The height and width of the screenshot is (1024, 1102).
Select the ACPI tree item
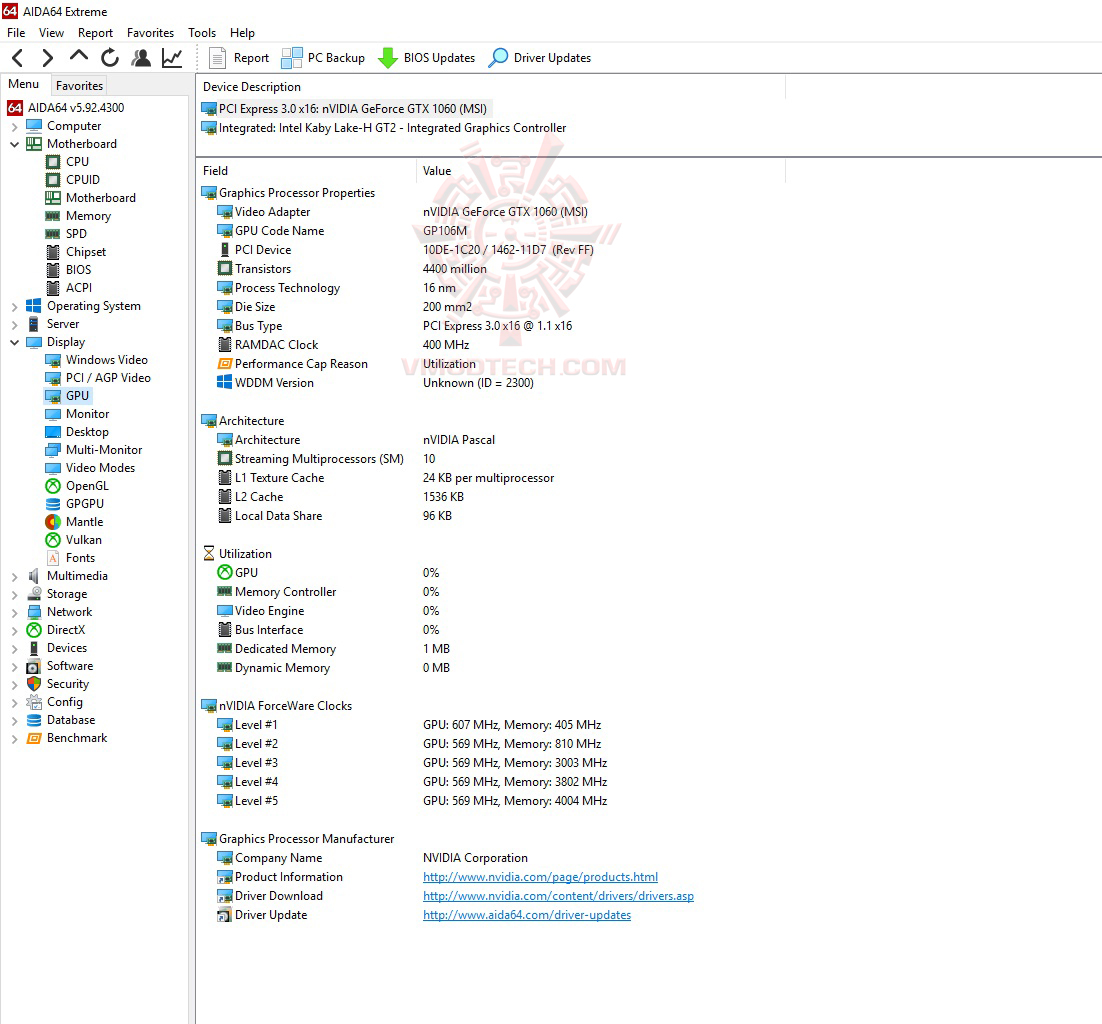coord(69,288)
